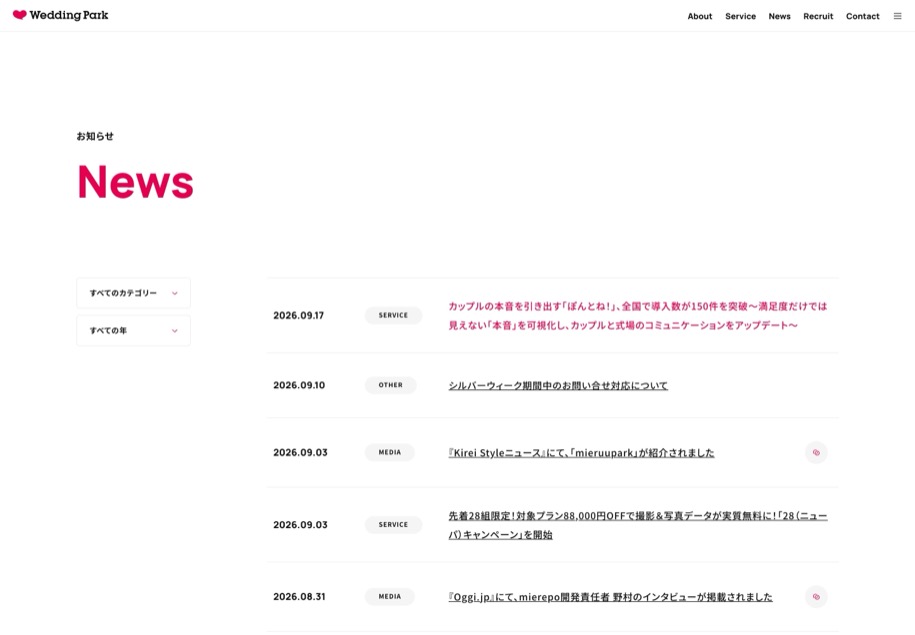915x635 pixels.
Task: Click the date 2026.09.17
Action: click(298, 315)
